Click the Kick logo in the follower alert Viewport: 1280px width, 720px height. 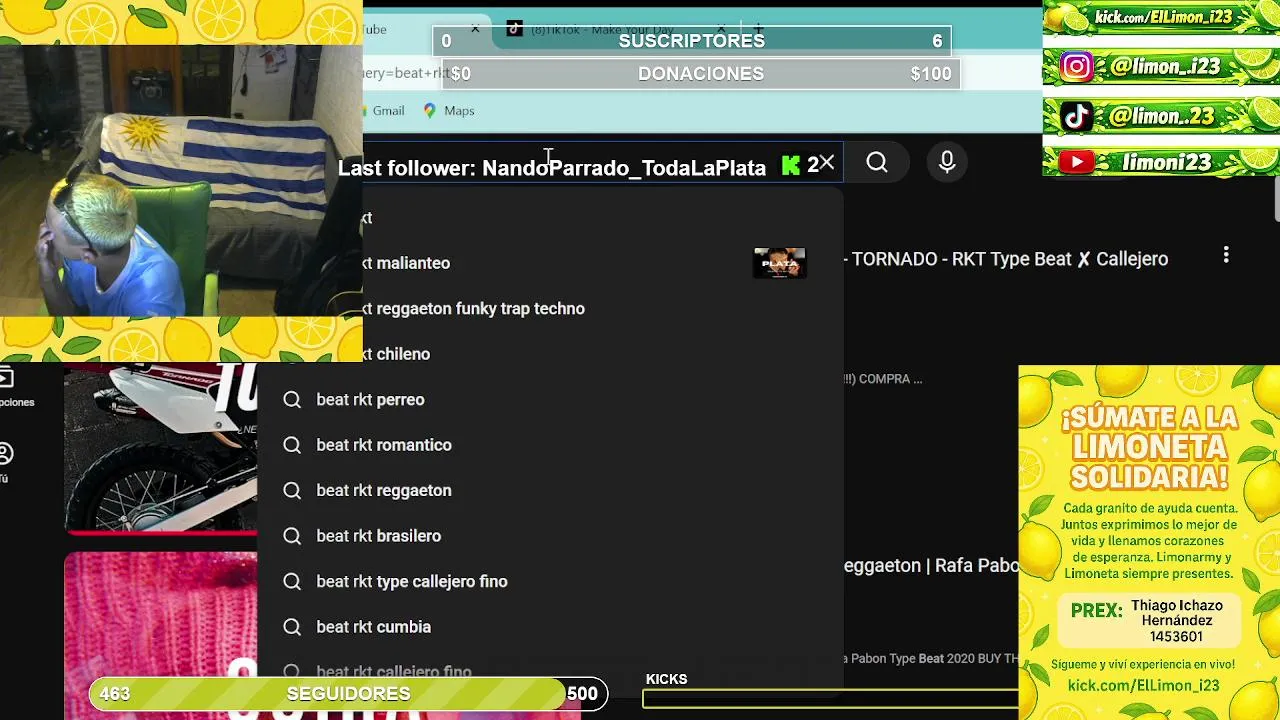(791, 166)
